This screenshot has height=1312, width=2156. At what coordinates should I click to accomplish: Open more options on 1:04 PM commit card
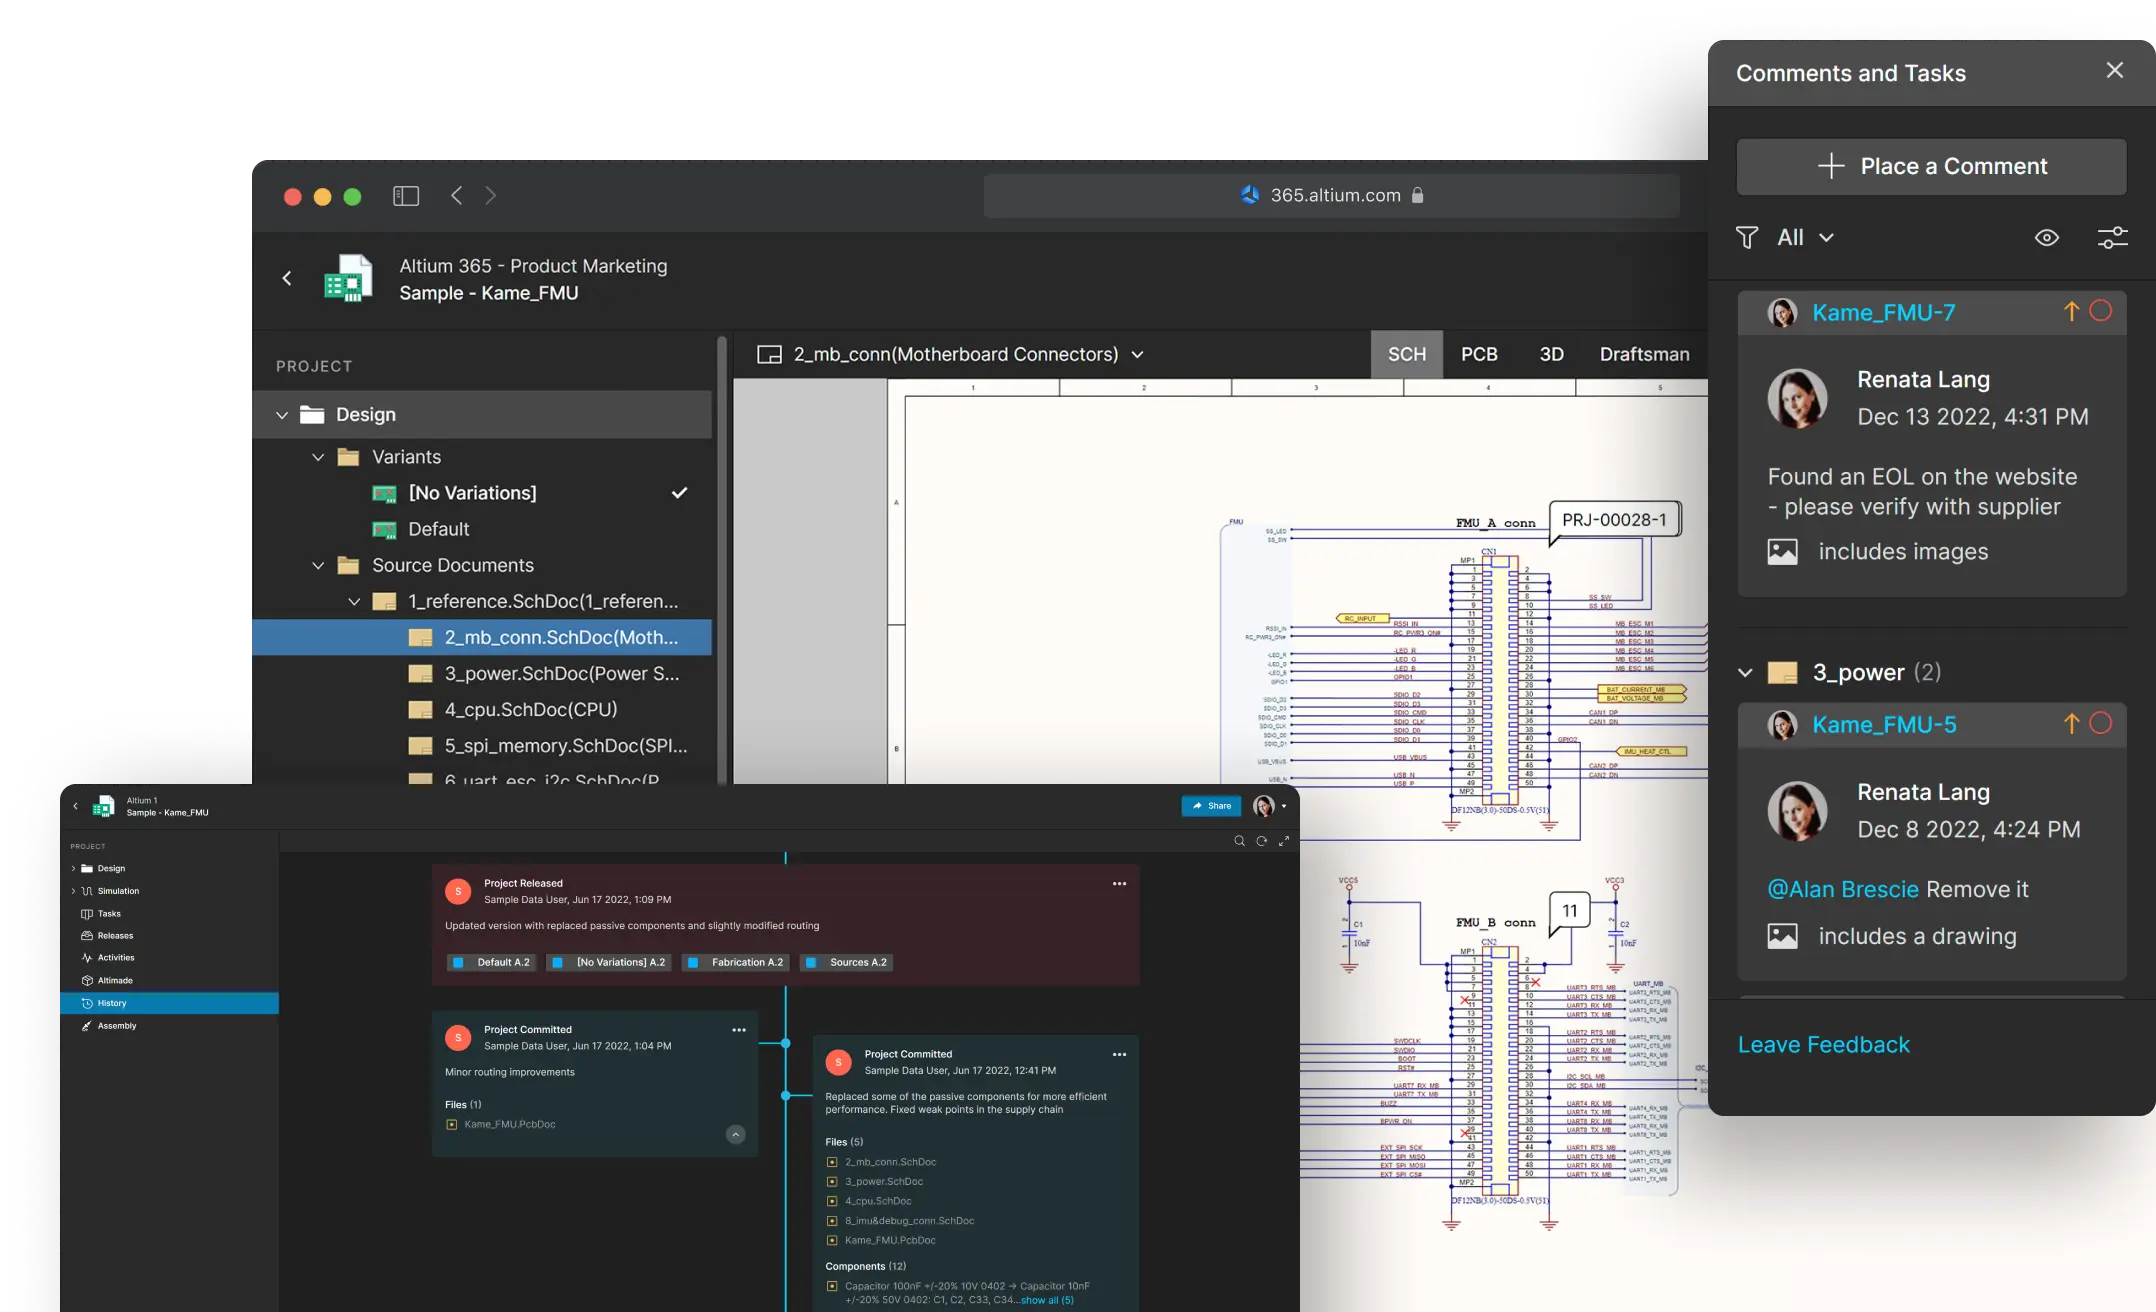pos(739,1030)
